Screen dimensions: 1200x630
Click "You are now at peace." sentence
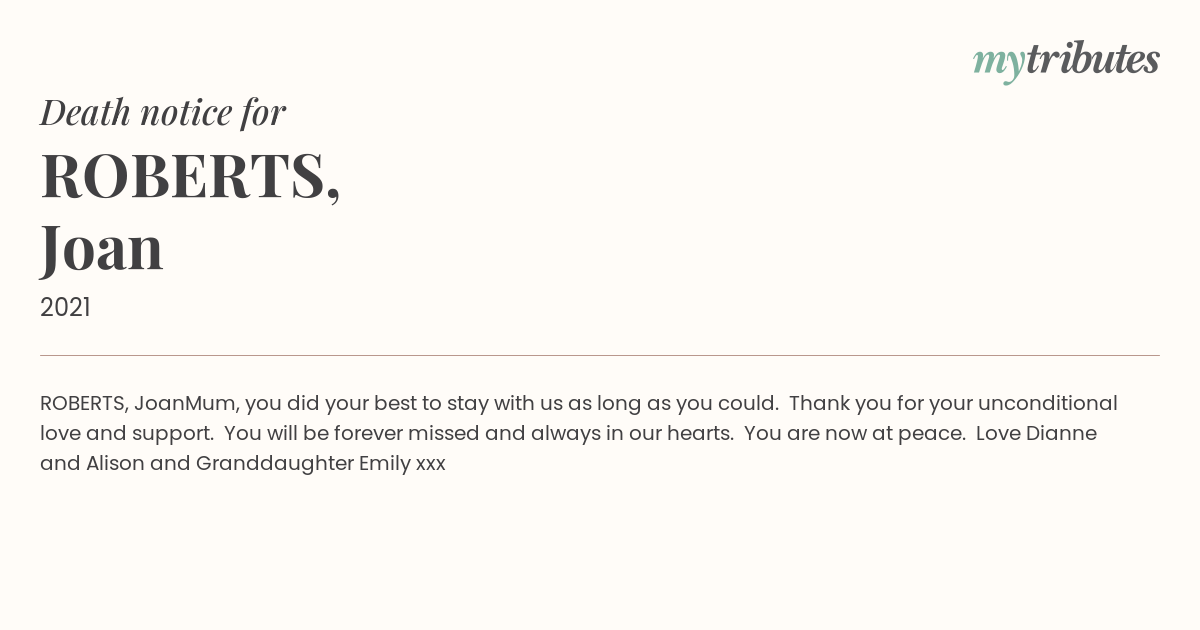855,433
